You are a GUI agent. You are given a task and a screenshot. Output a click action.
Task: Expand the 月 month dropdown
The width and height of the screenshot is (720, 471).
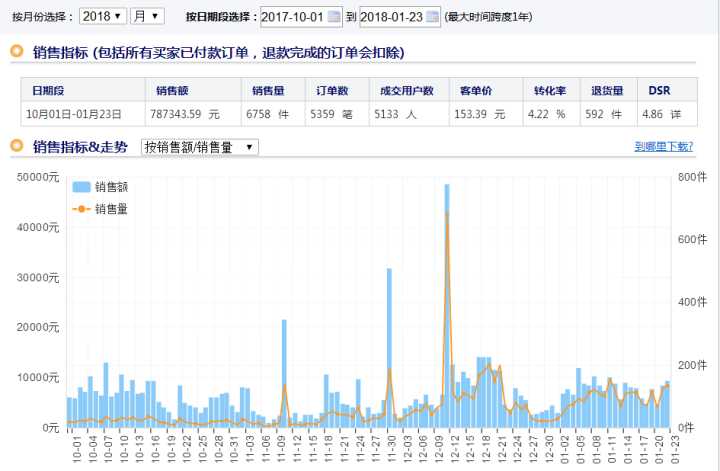point(146,17)
